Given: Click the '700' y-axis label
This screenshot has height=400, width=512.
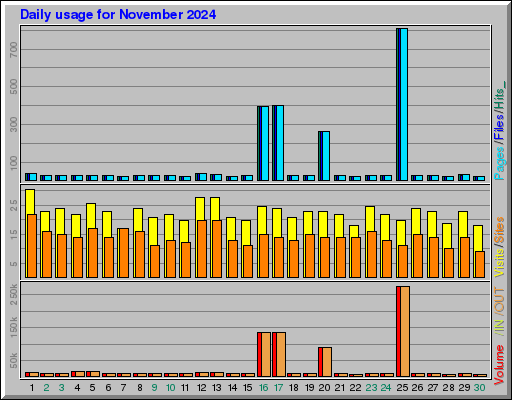Looking at the screenshot, I should pos(14,50).
